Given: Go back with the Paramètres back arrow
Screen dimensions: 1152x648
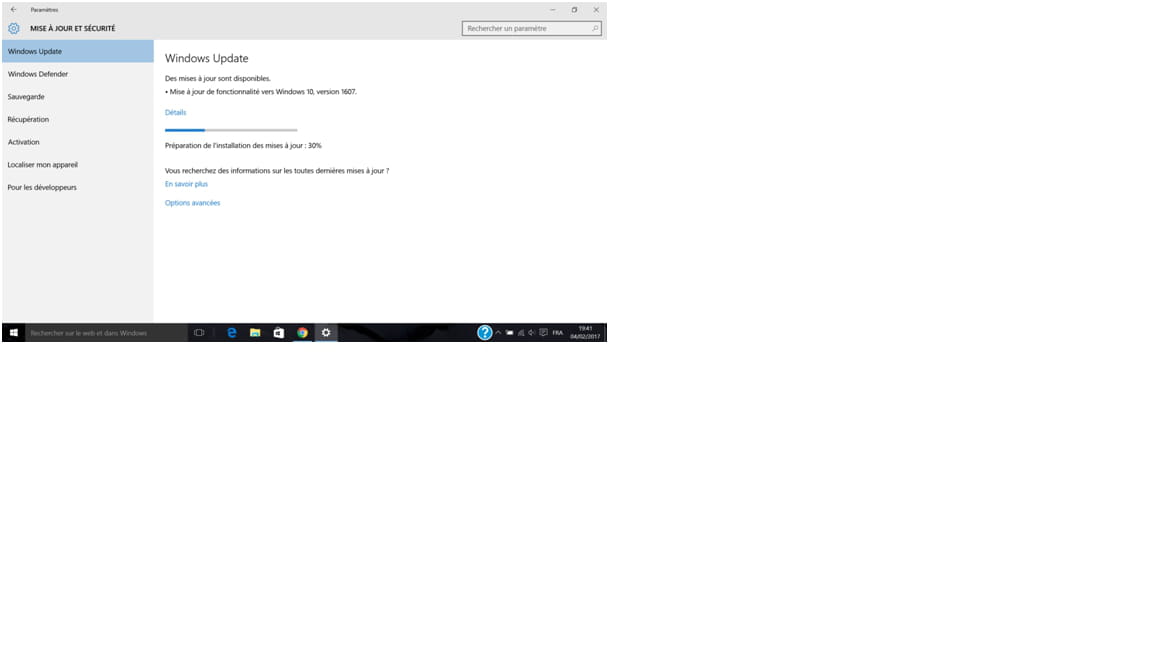Looking at the screenshot, I should (13, 10).
